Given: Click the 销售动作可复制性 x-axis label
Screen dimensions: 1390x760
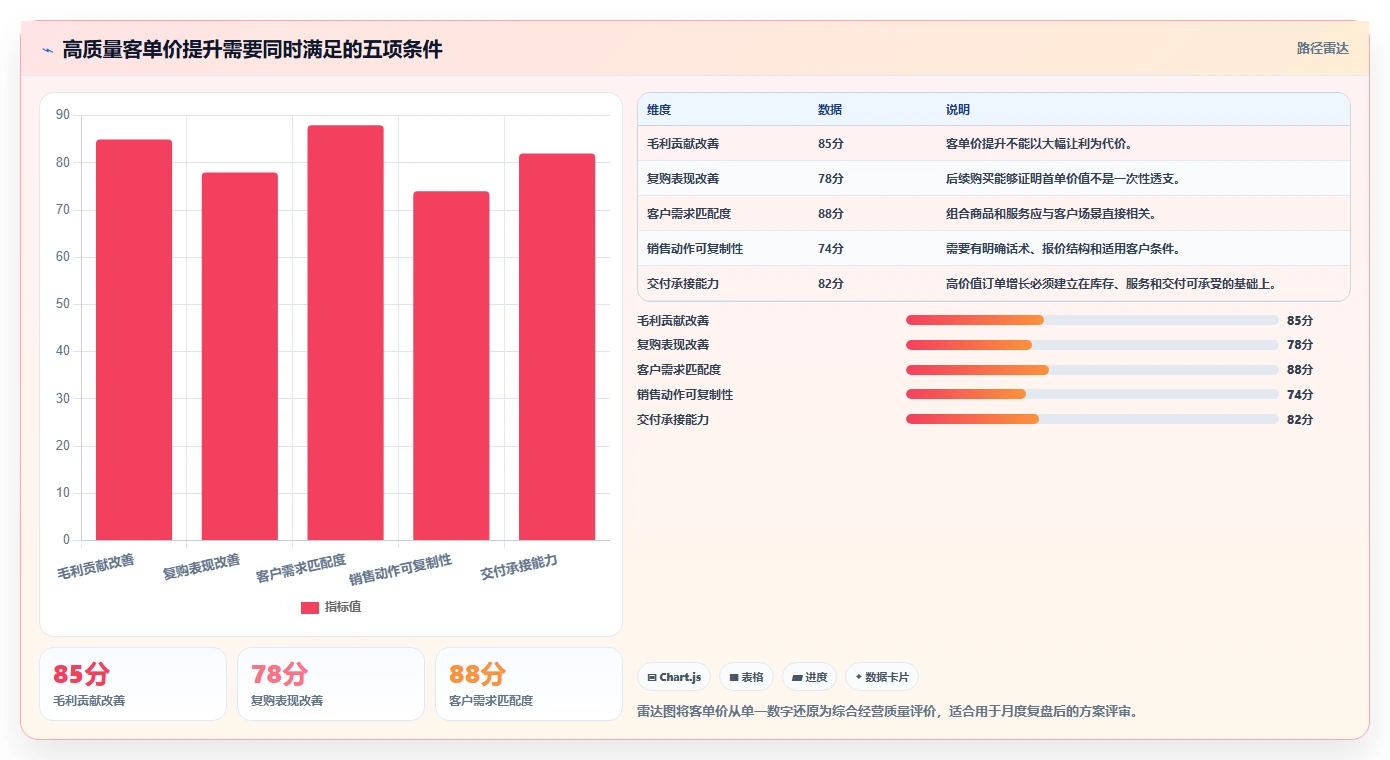Looking at the screenshot, I should [400, 570].
